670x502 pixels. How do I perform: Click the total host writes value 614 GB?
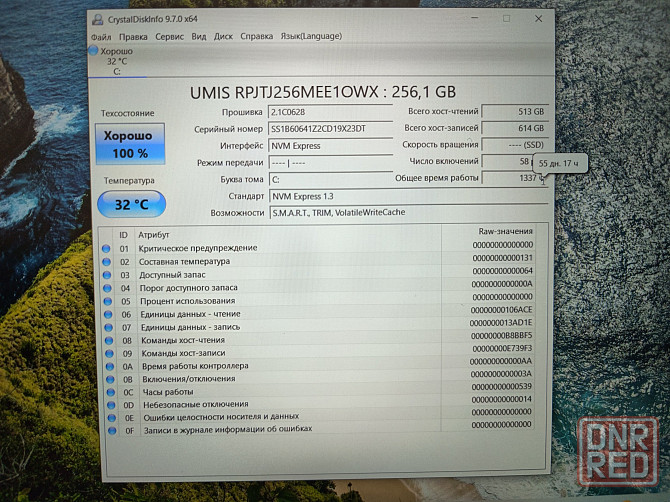(515, 128)
